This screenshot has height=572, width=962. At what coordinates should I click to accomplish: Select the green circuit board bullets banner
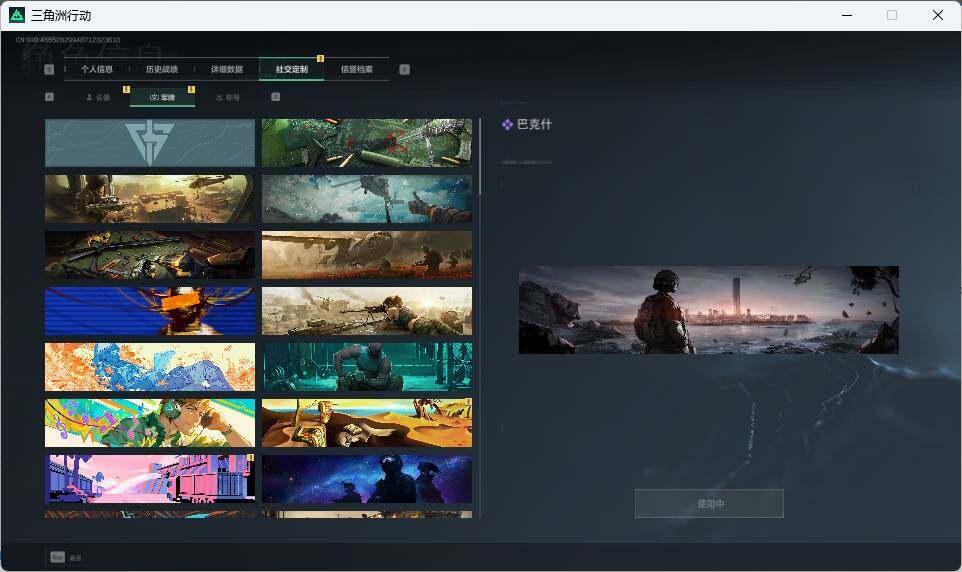pyautogui.click(x=367, y=142)
